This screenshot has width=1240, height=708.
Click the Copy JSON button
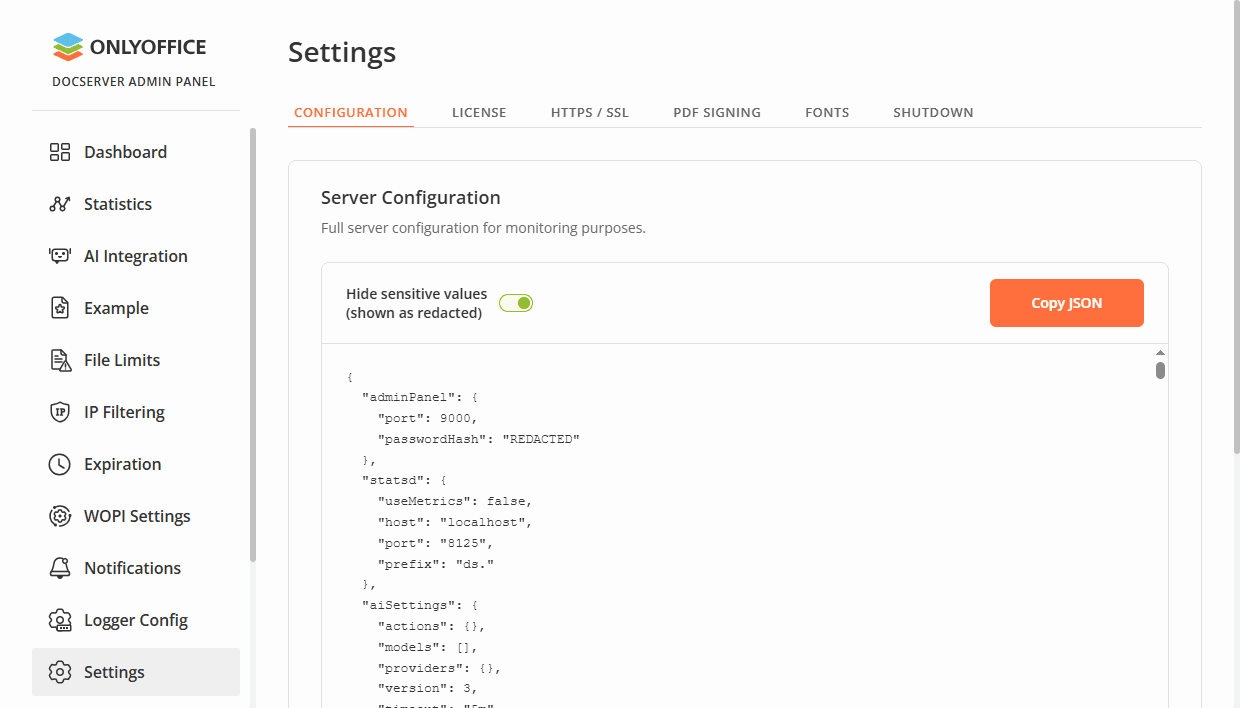(1066, 302)
